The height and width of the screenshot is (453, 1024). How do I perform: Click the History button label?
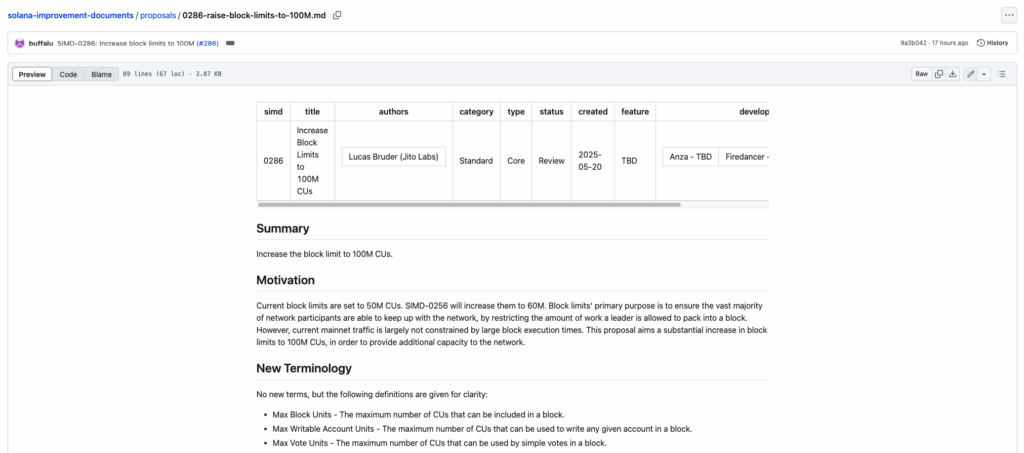[x=997, y=43]
